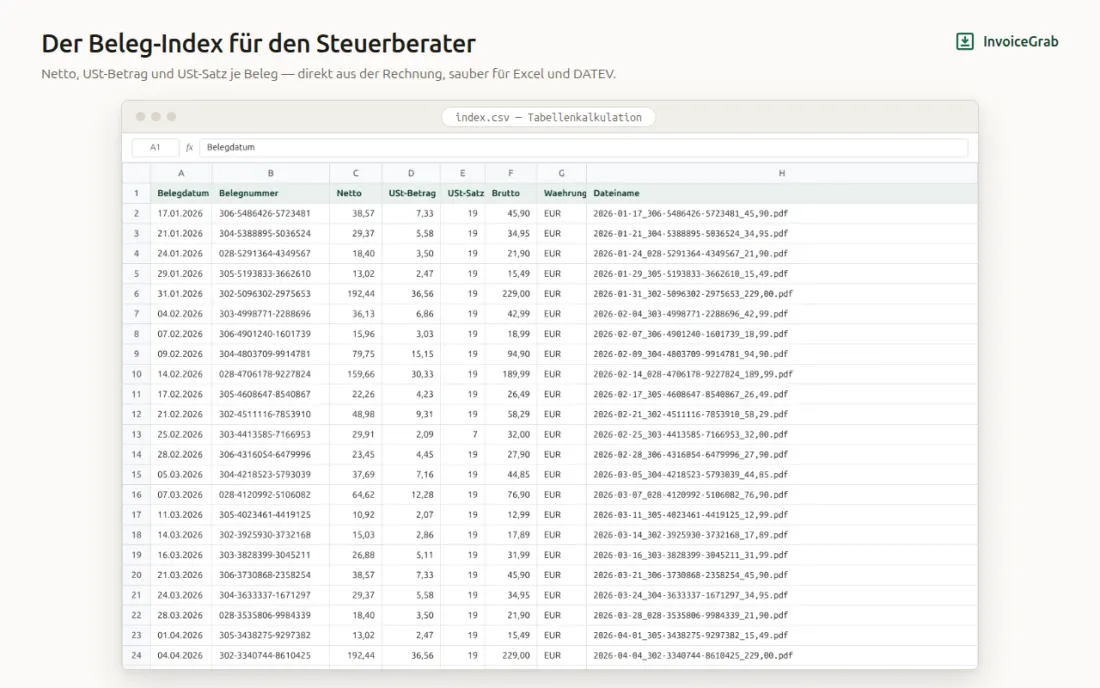The height and width of the screenshot is (688, 1100).
Task: Click Brutto value 229,00 in row 6
Action: pos(511,294)
